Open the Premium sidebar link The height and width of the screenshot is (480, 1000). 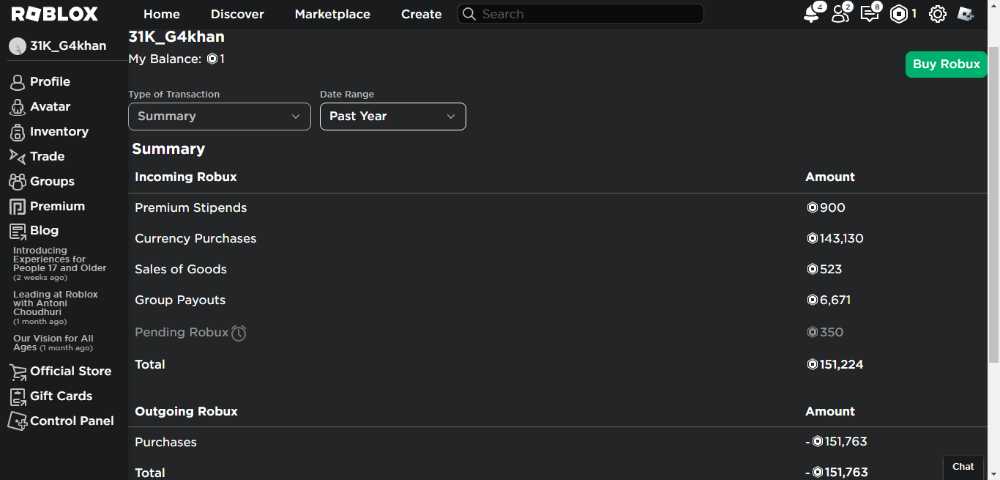tap(57, 206)
